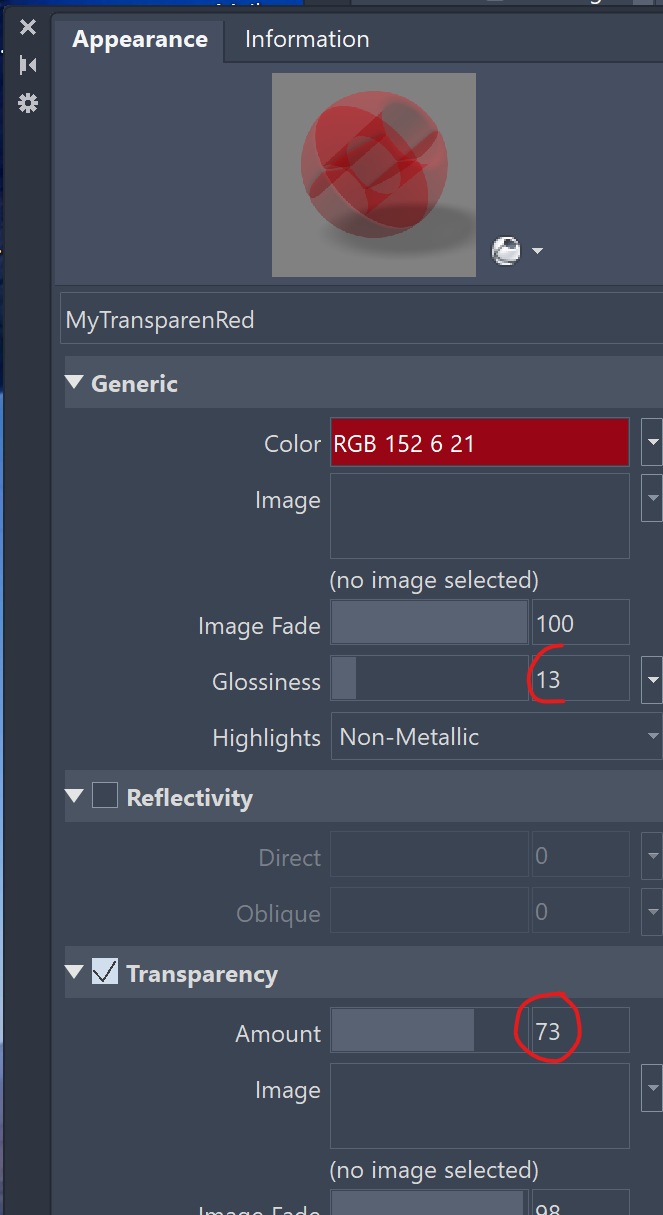
Task: Open the Glossiness options dropdown arrow
Action: tap(653, 678)
